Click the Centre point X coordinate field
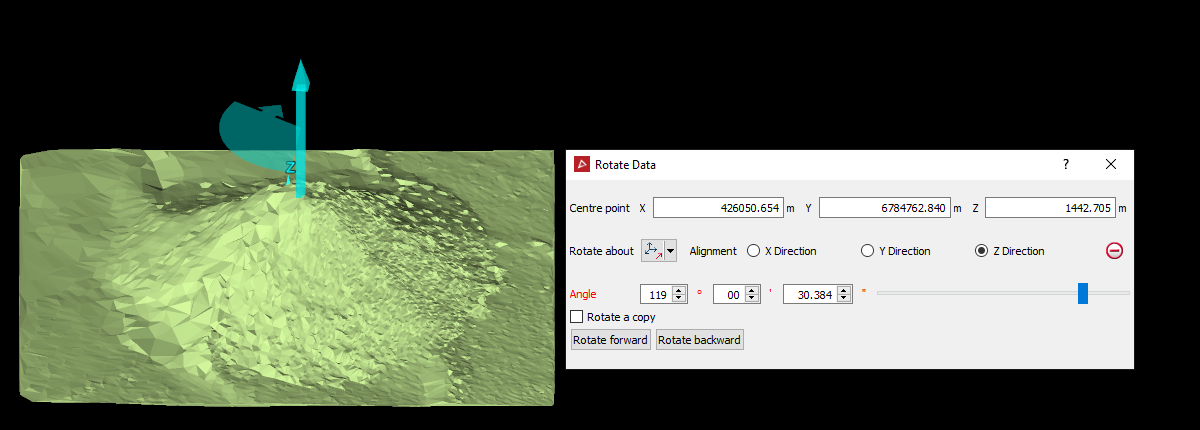Image resolution: width=1200 pixels, height=430 pixels. (717, 208)
